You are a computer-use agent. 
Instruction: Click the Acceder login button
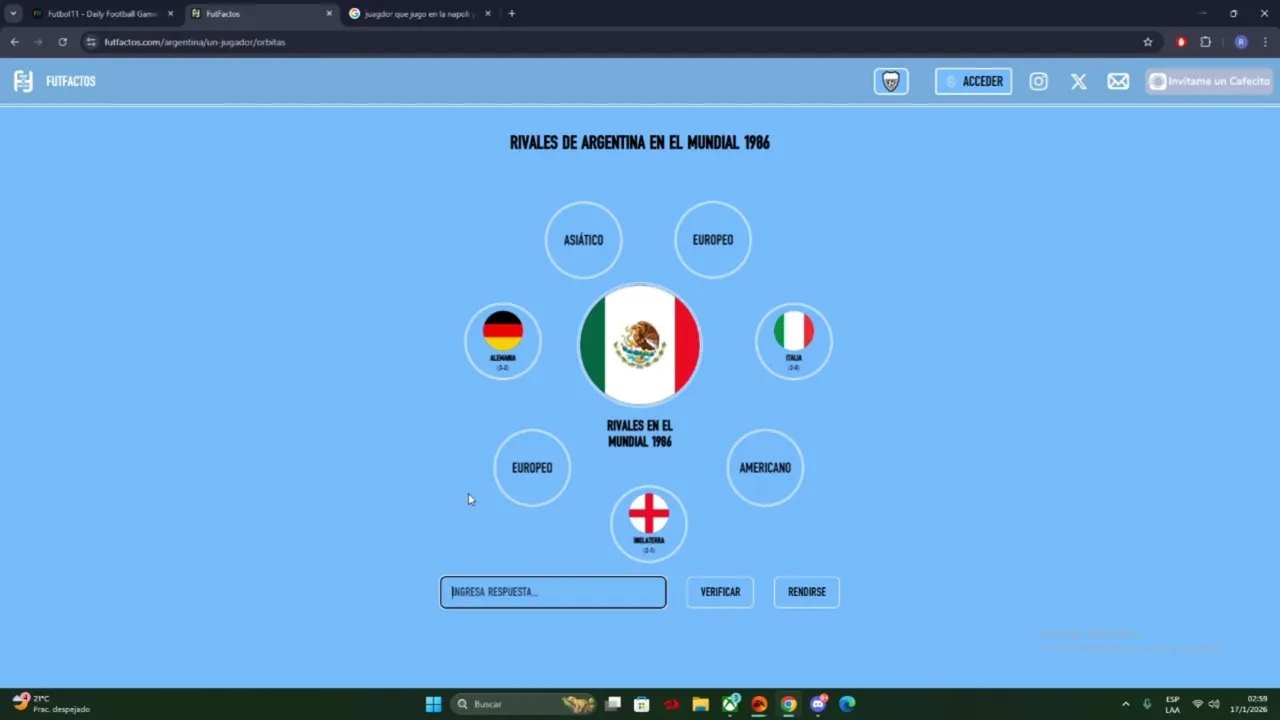click(973, 81)
